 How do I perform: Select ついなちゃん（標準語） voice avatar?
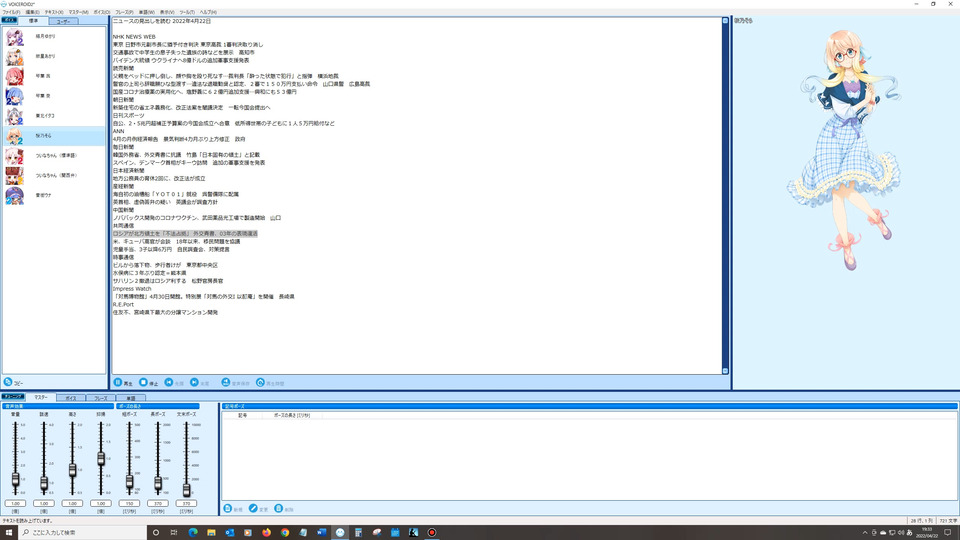point(15,156)
